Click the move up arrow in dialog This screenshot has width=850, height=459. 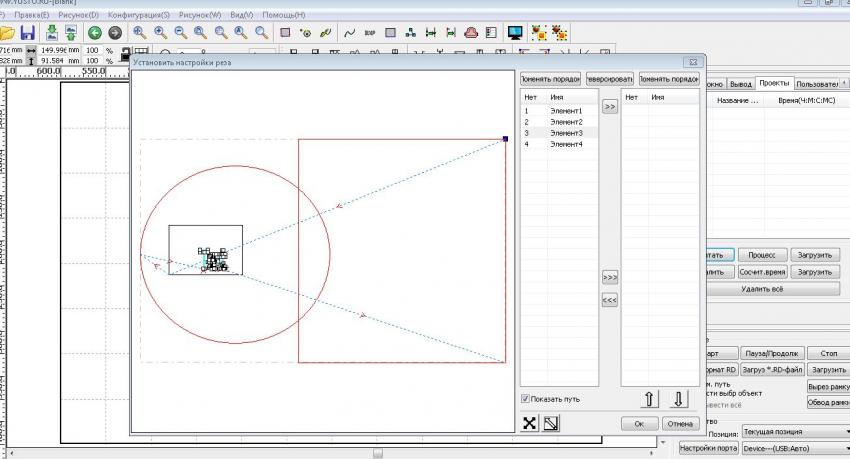[x=649, y=399]
